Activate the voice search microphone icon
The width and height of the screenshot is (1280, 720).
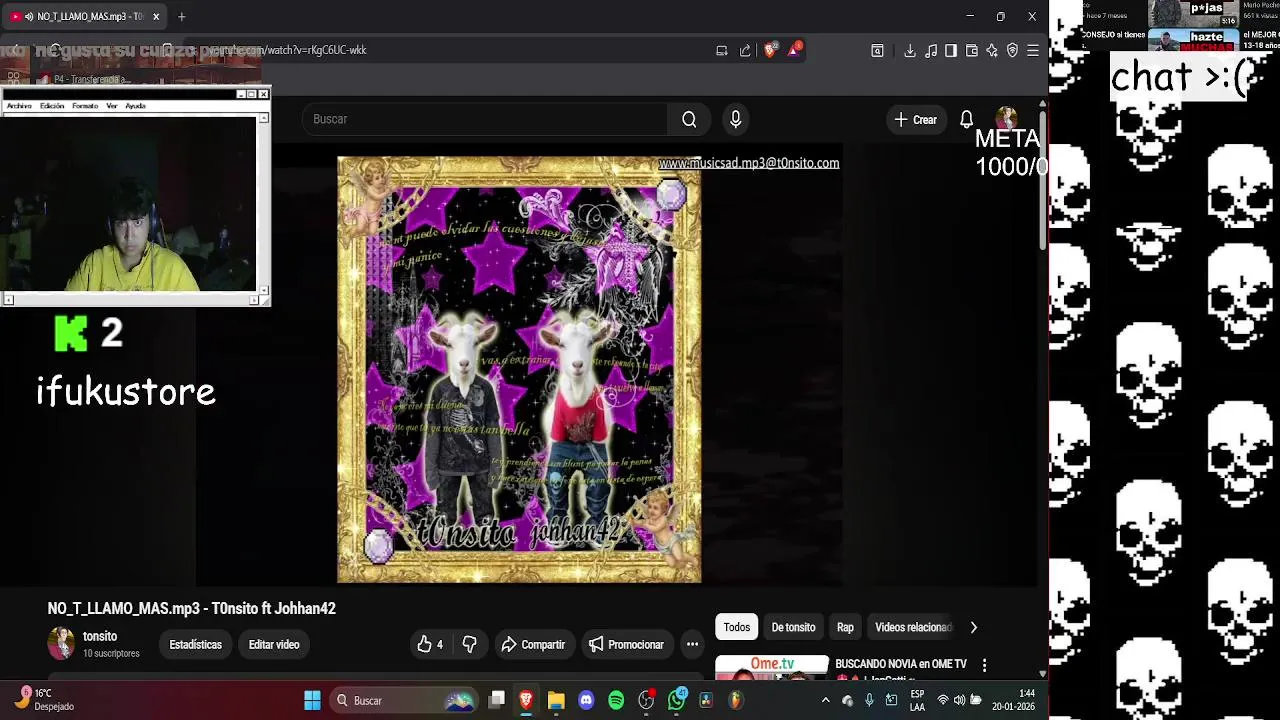736,119
